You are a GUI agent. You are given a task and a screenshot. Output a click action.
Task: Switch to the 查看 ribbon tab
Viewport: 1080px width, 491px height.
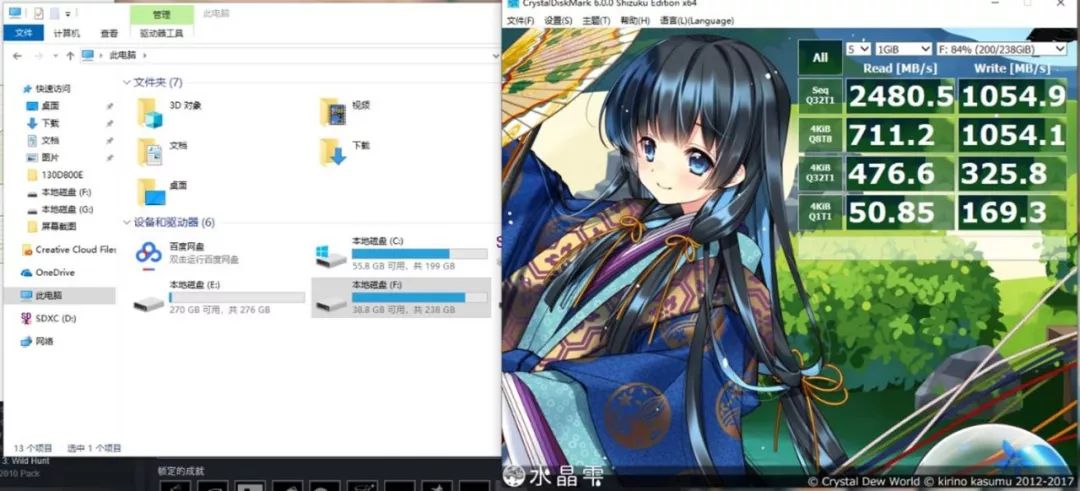[109, 33]
